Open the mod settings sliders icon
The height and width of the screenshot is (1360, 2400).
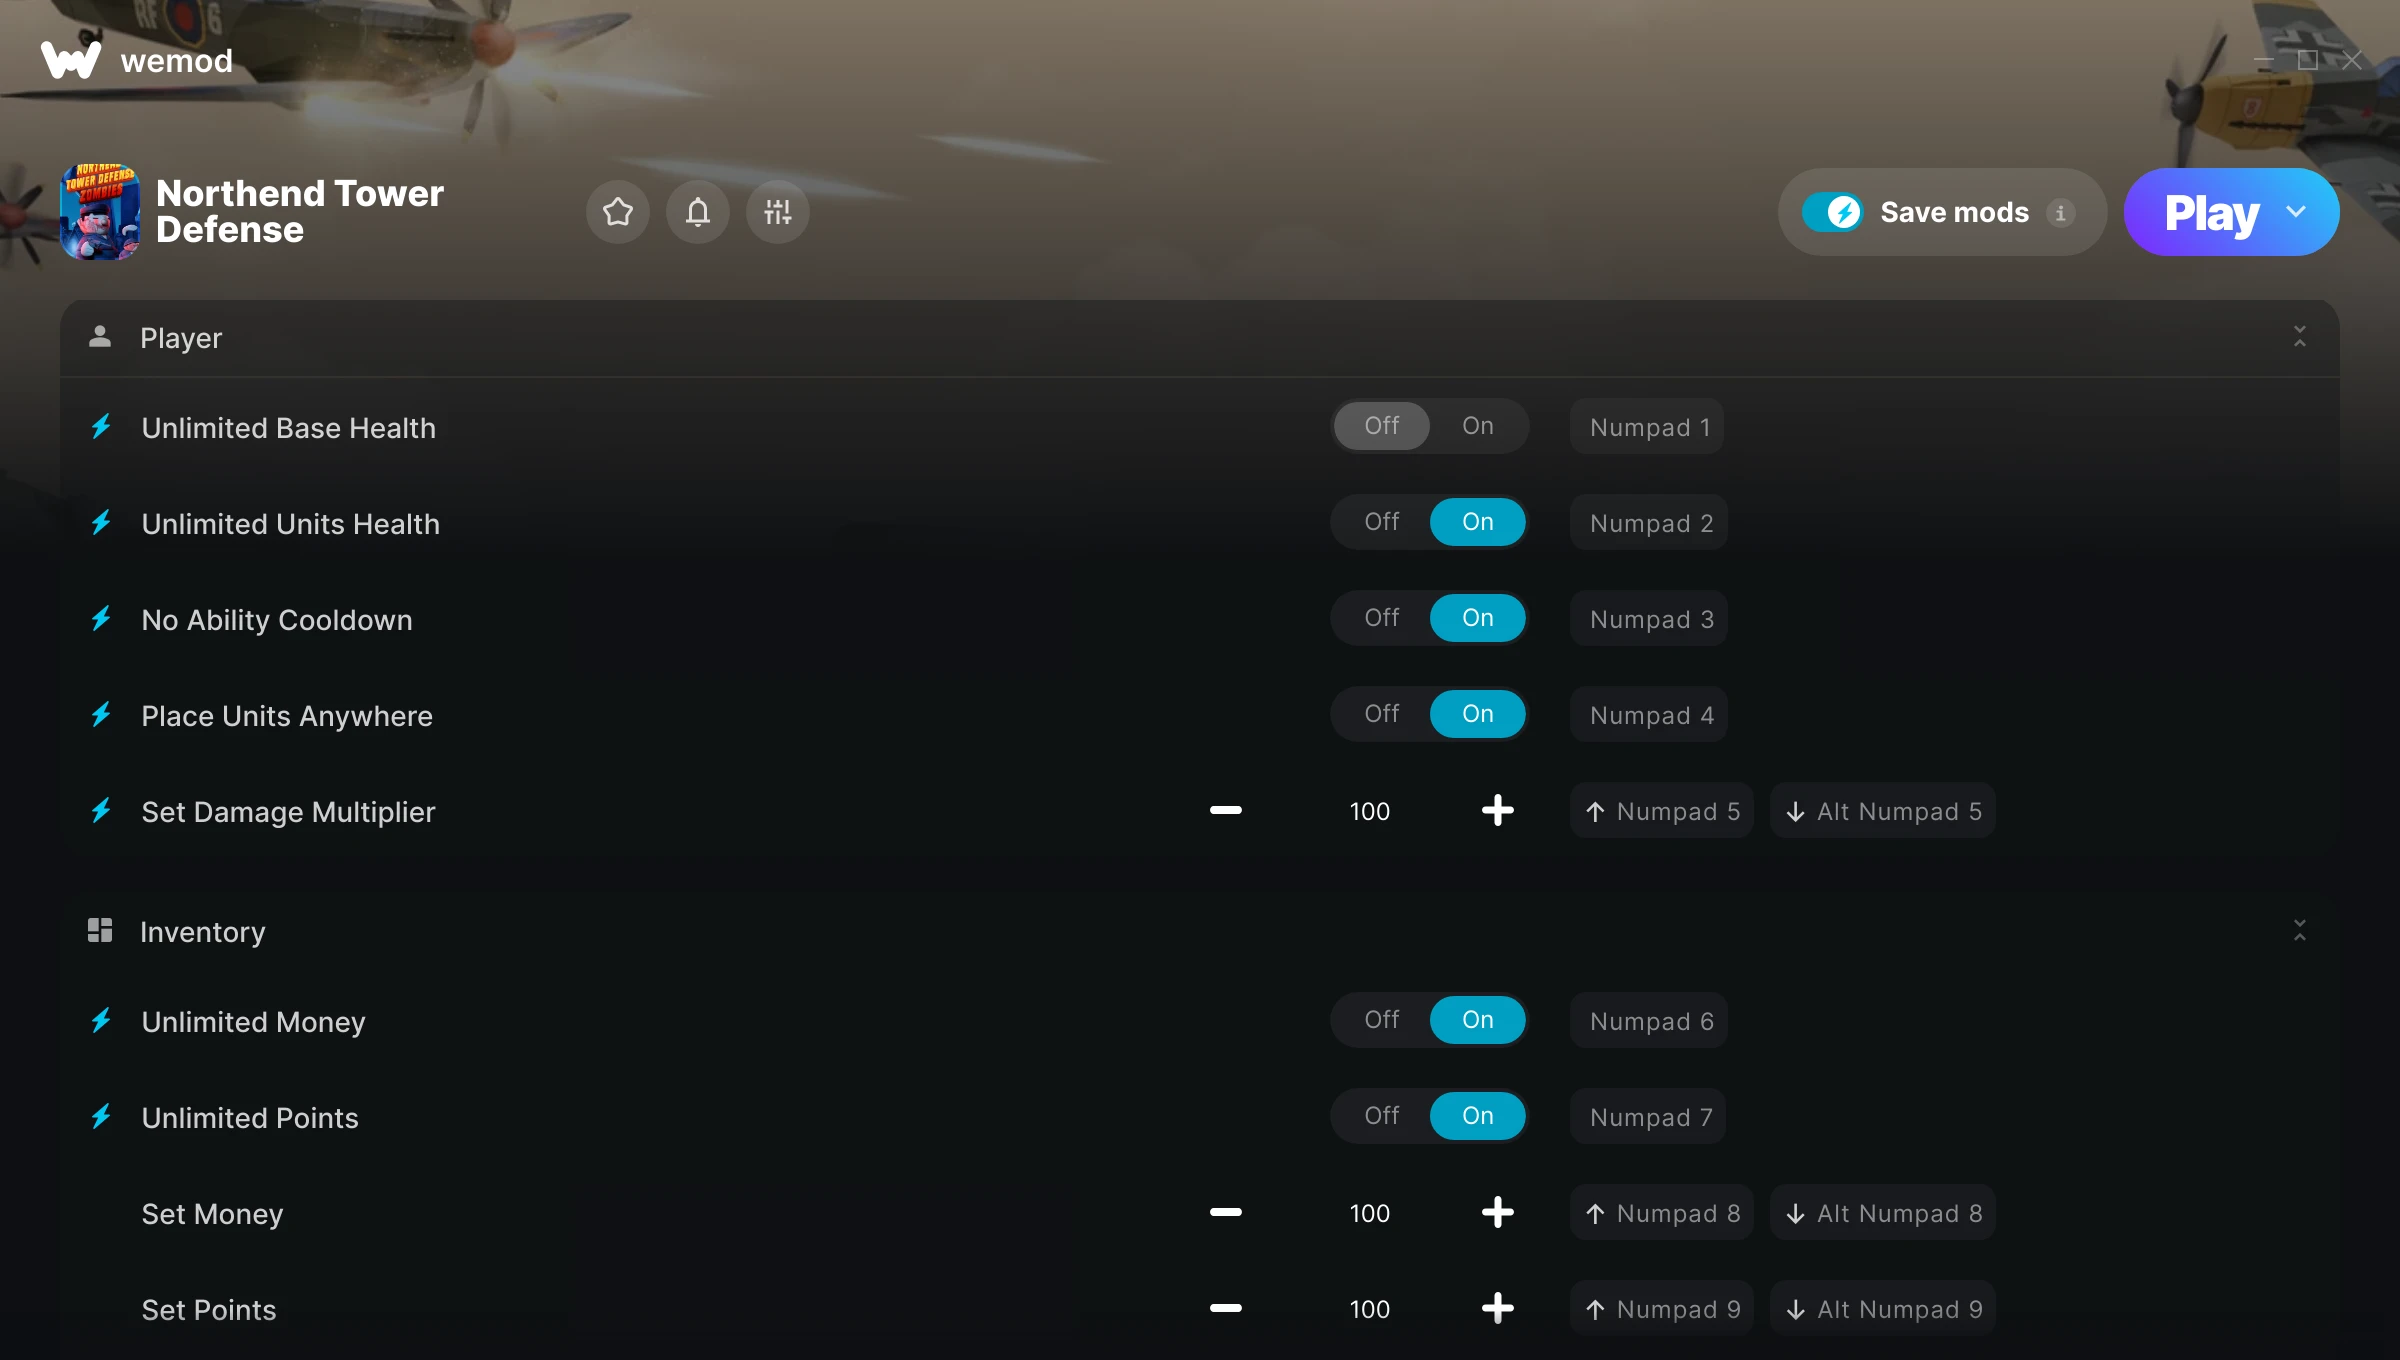click(778, 212)
